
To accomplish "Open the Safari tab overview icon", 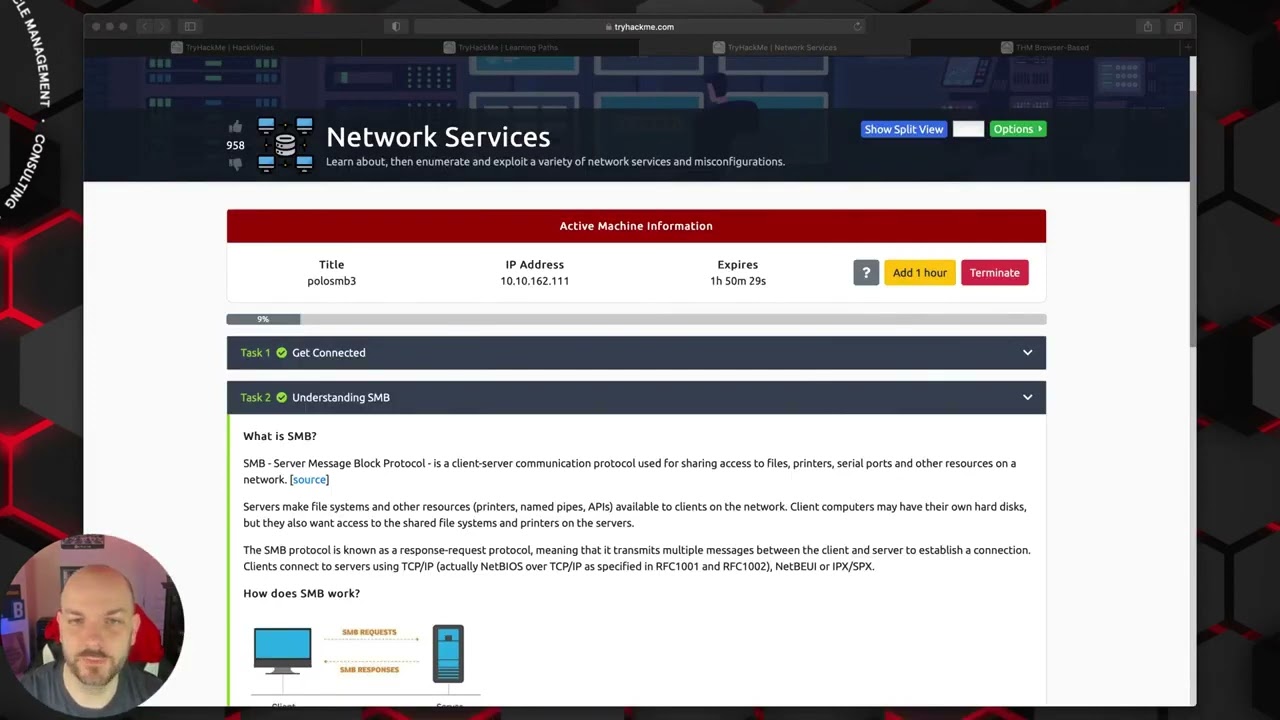I will coord(1178,26).
